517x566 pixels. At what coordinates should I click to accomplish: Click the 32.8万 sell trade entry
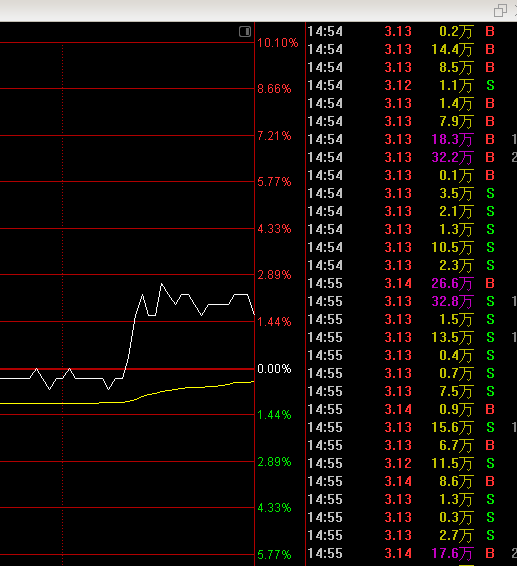point(412,301)
